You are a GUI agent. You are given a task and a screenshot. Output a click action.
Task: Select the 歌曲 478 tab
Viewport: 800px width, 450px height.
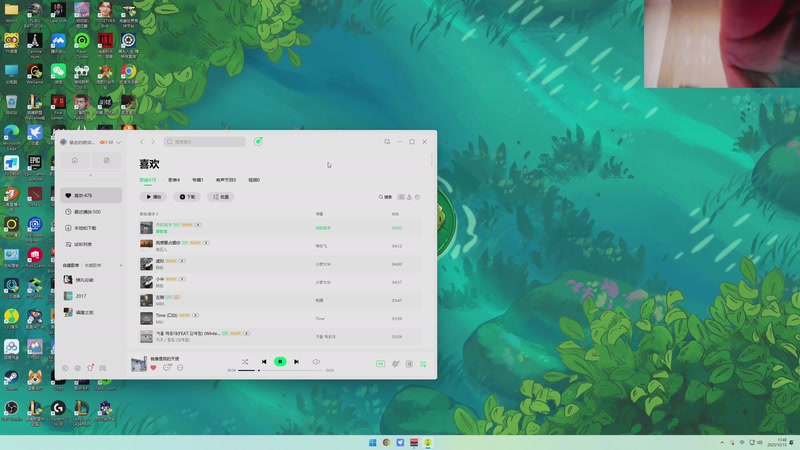[147, 180]
